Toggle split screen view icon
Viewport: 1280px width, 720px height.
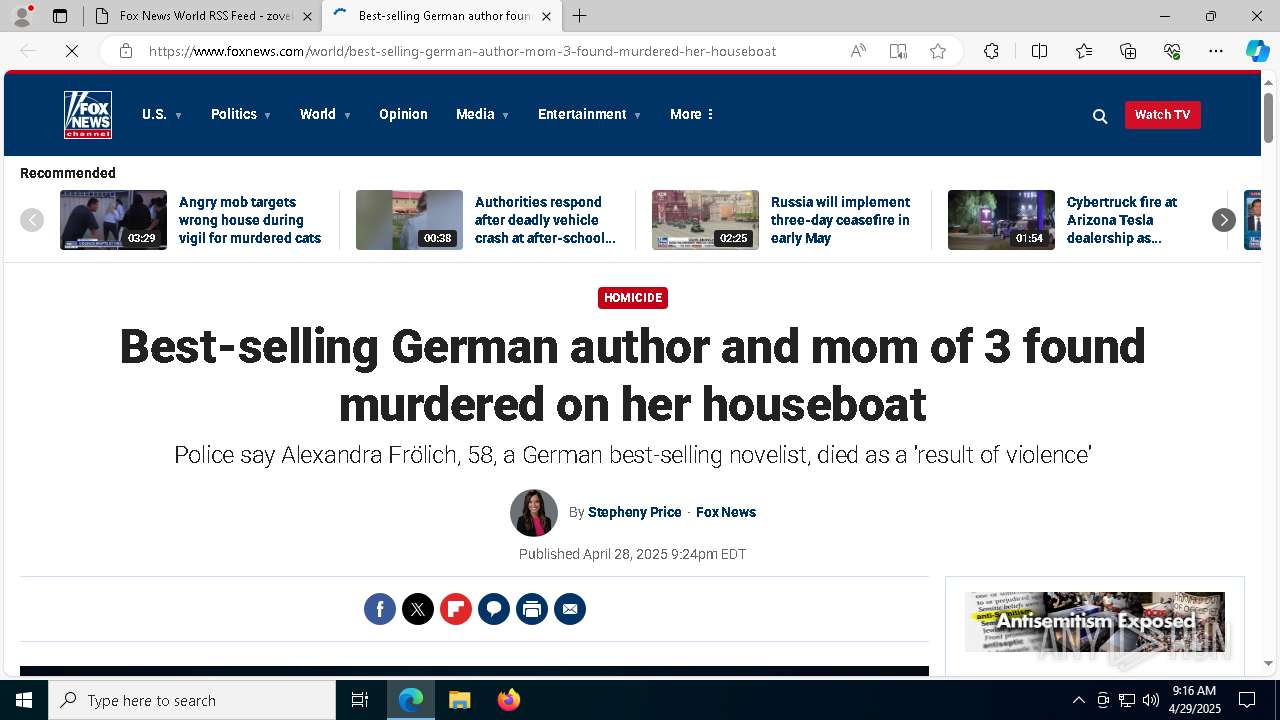(1039, 51)
